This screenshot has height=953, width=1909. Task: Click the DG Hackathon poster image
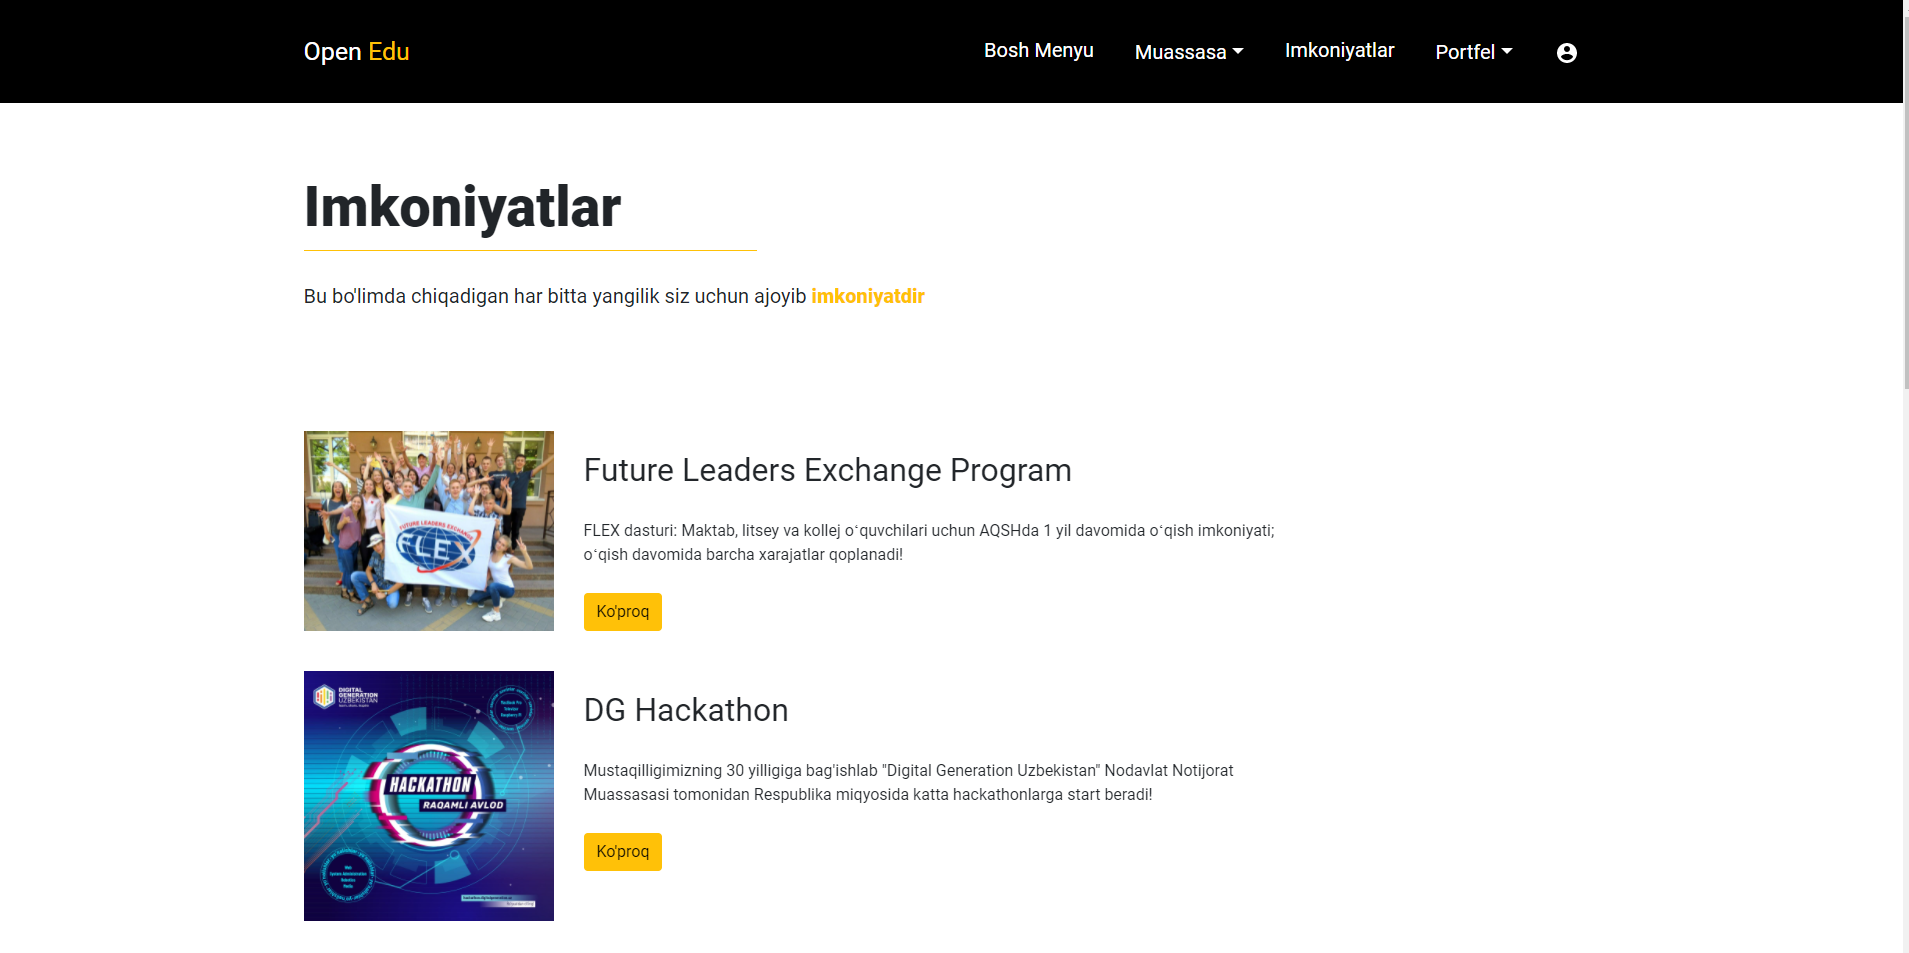click(428, 795)
